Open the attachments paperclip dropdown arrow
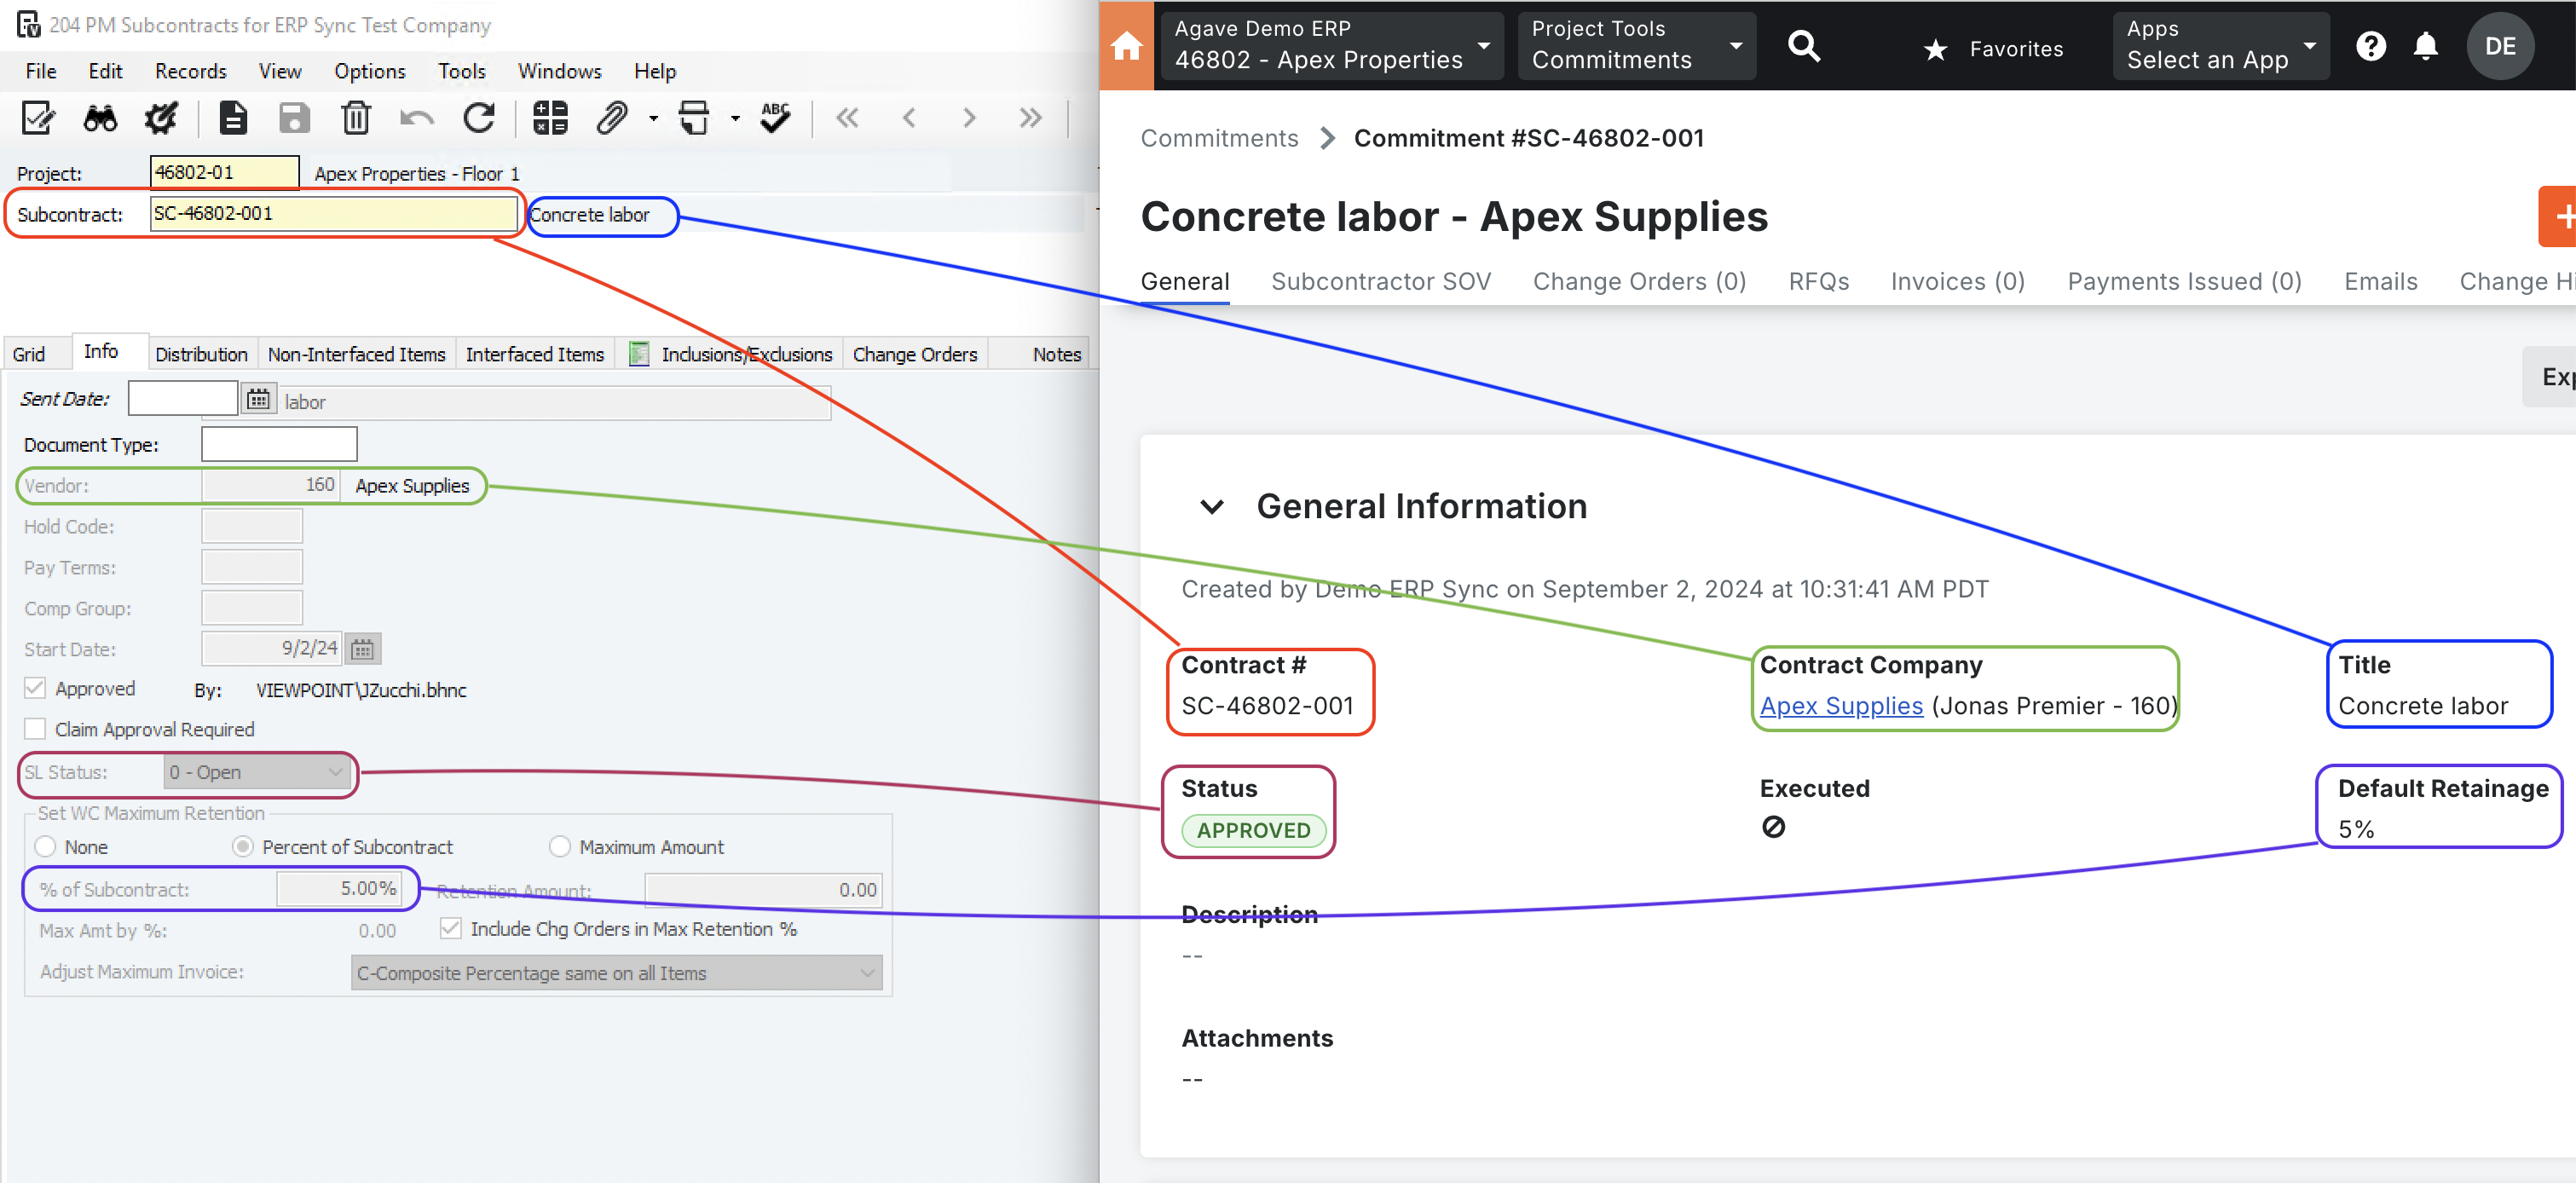 [x=654, y=118]
